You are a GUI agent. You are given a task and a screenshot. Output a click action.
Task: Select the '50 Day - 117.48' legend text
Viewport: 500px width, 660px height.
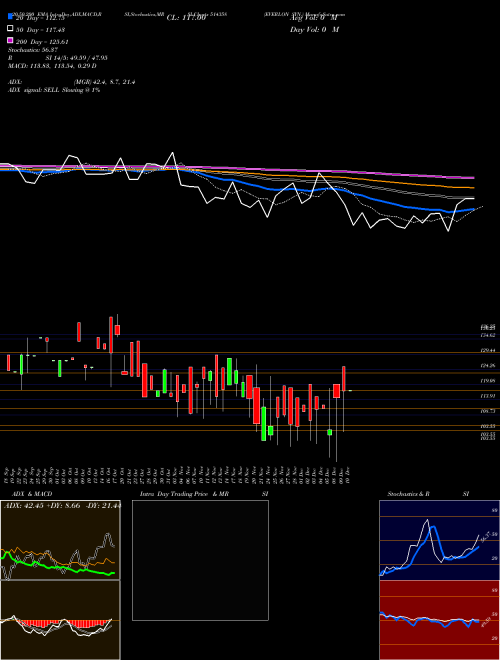[x=40, y=30]
